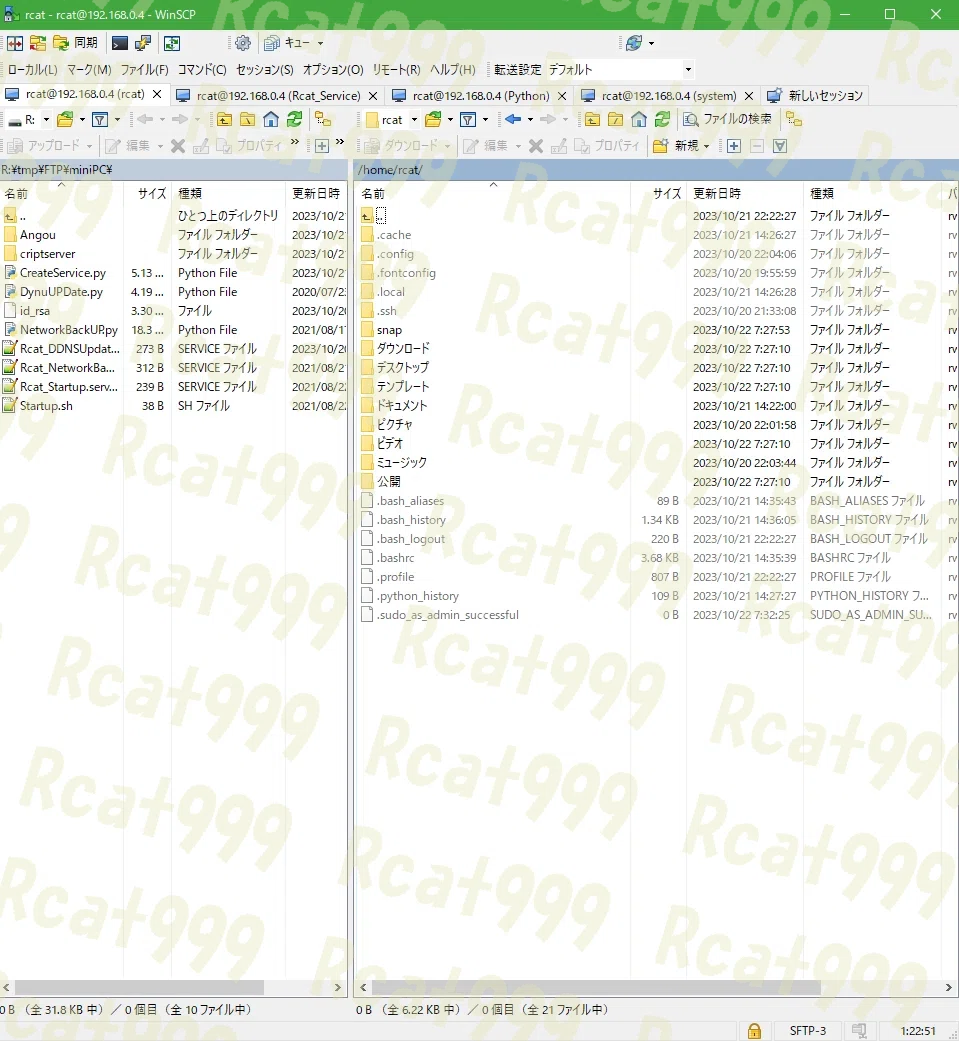Image resolution: width=959 pixels, height=1041 pixels.
Task: Select CreateService.py in local panel
Action: (x=62, y=273)
